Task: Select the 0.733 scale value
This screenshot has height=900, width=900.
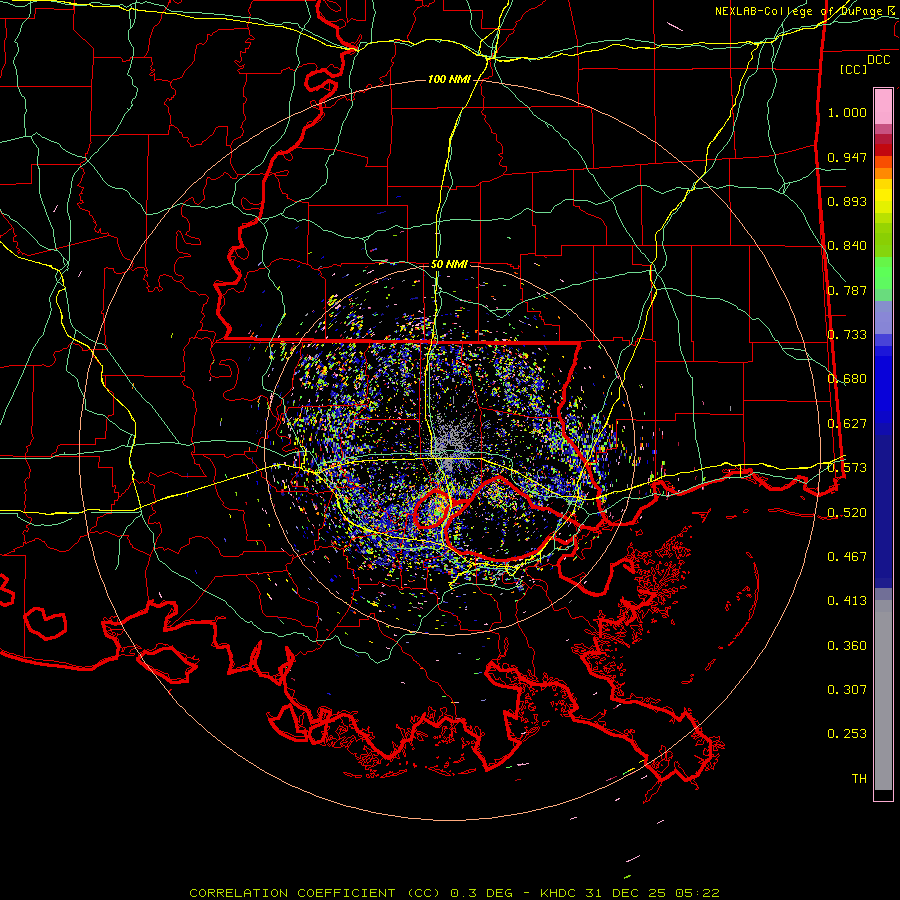Action: click(847, 335)
